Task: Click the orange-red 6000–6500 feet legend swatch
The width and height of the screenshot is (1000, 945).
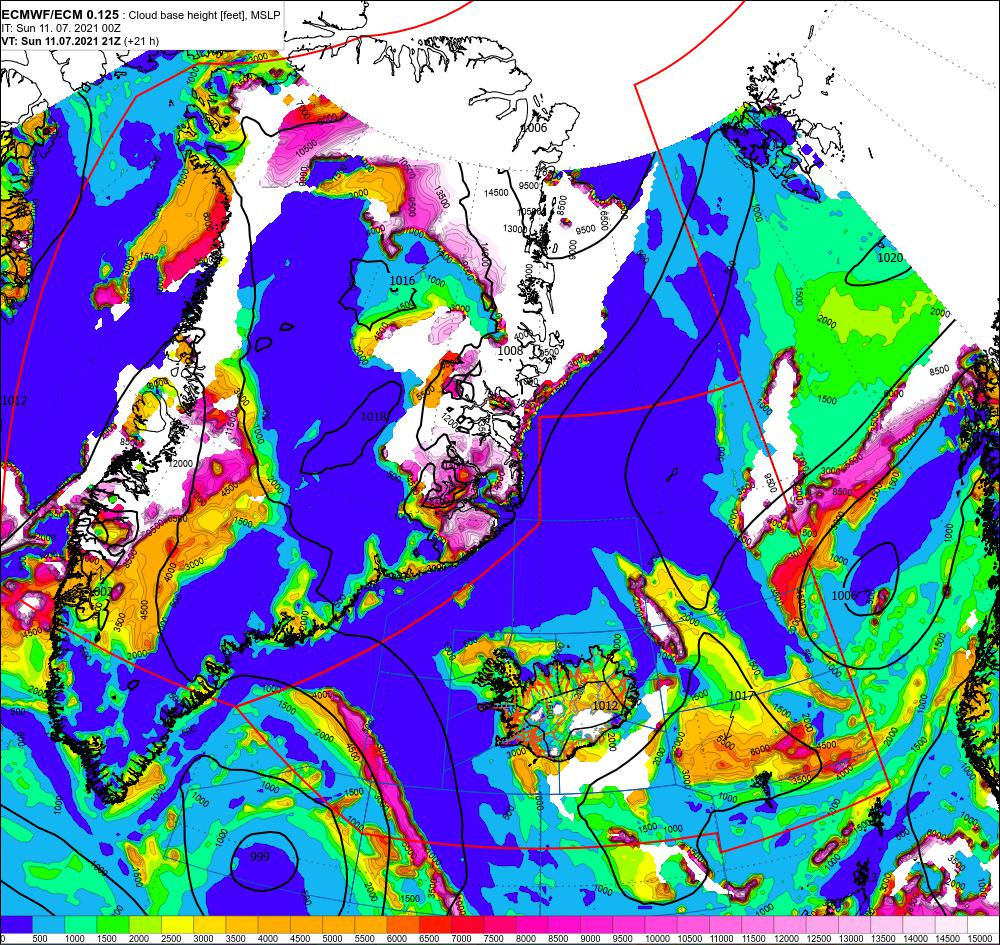Action: pyautogui.click(x=403, y=924)
